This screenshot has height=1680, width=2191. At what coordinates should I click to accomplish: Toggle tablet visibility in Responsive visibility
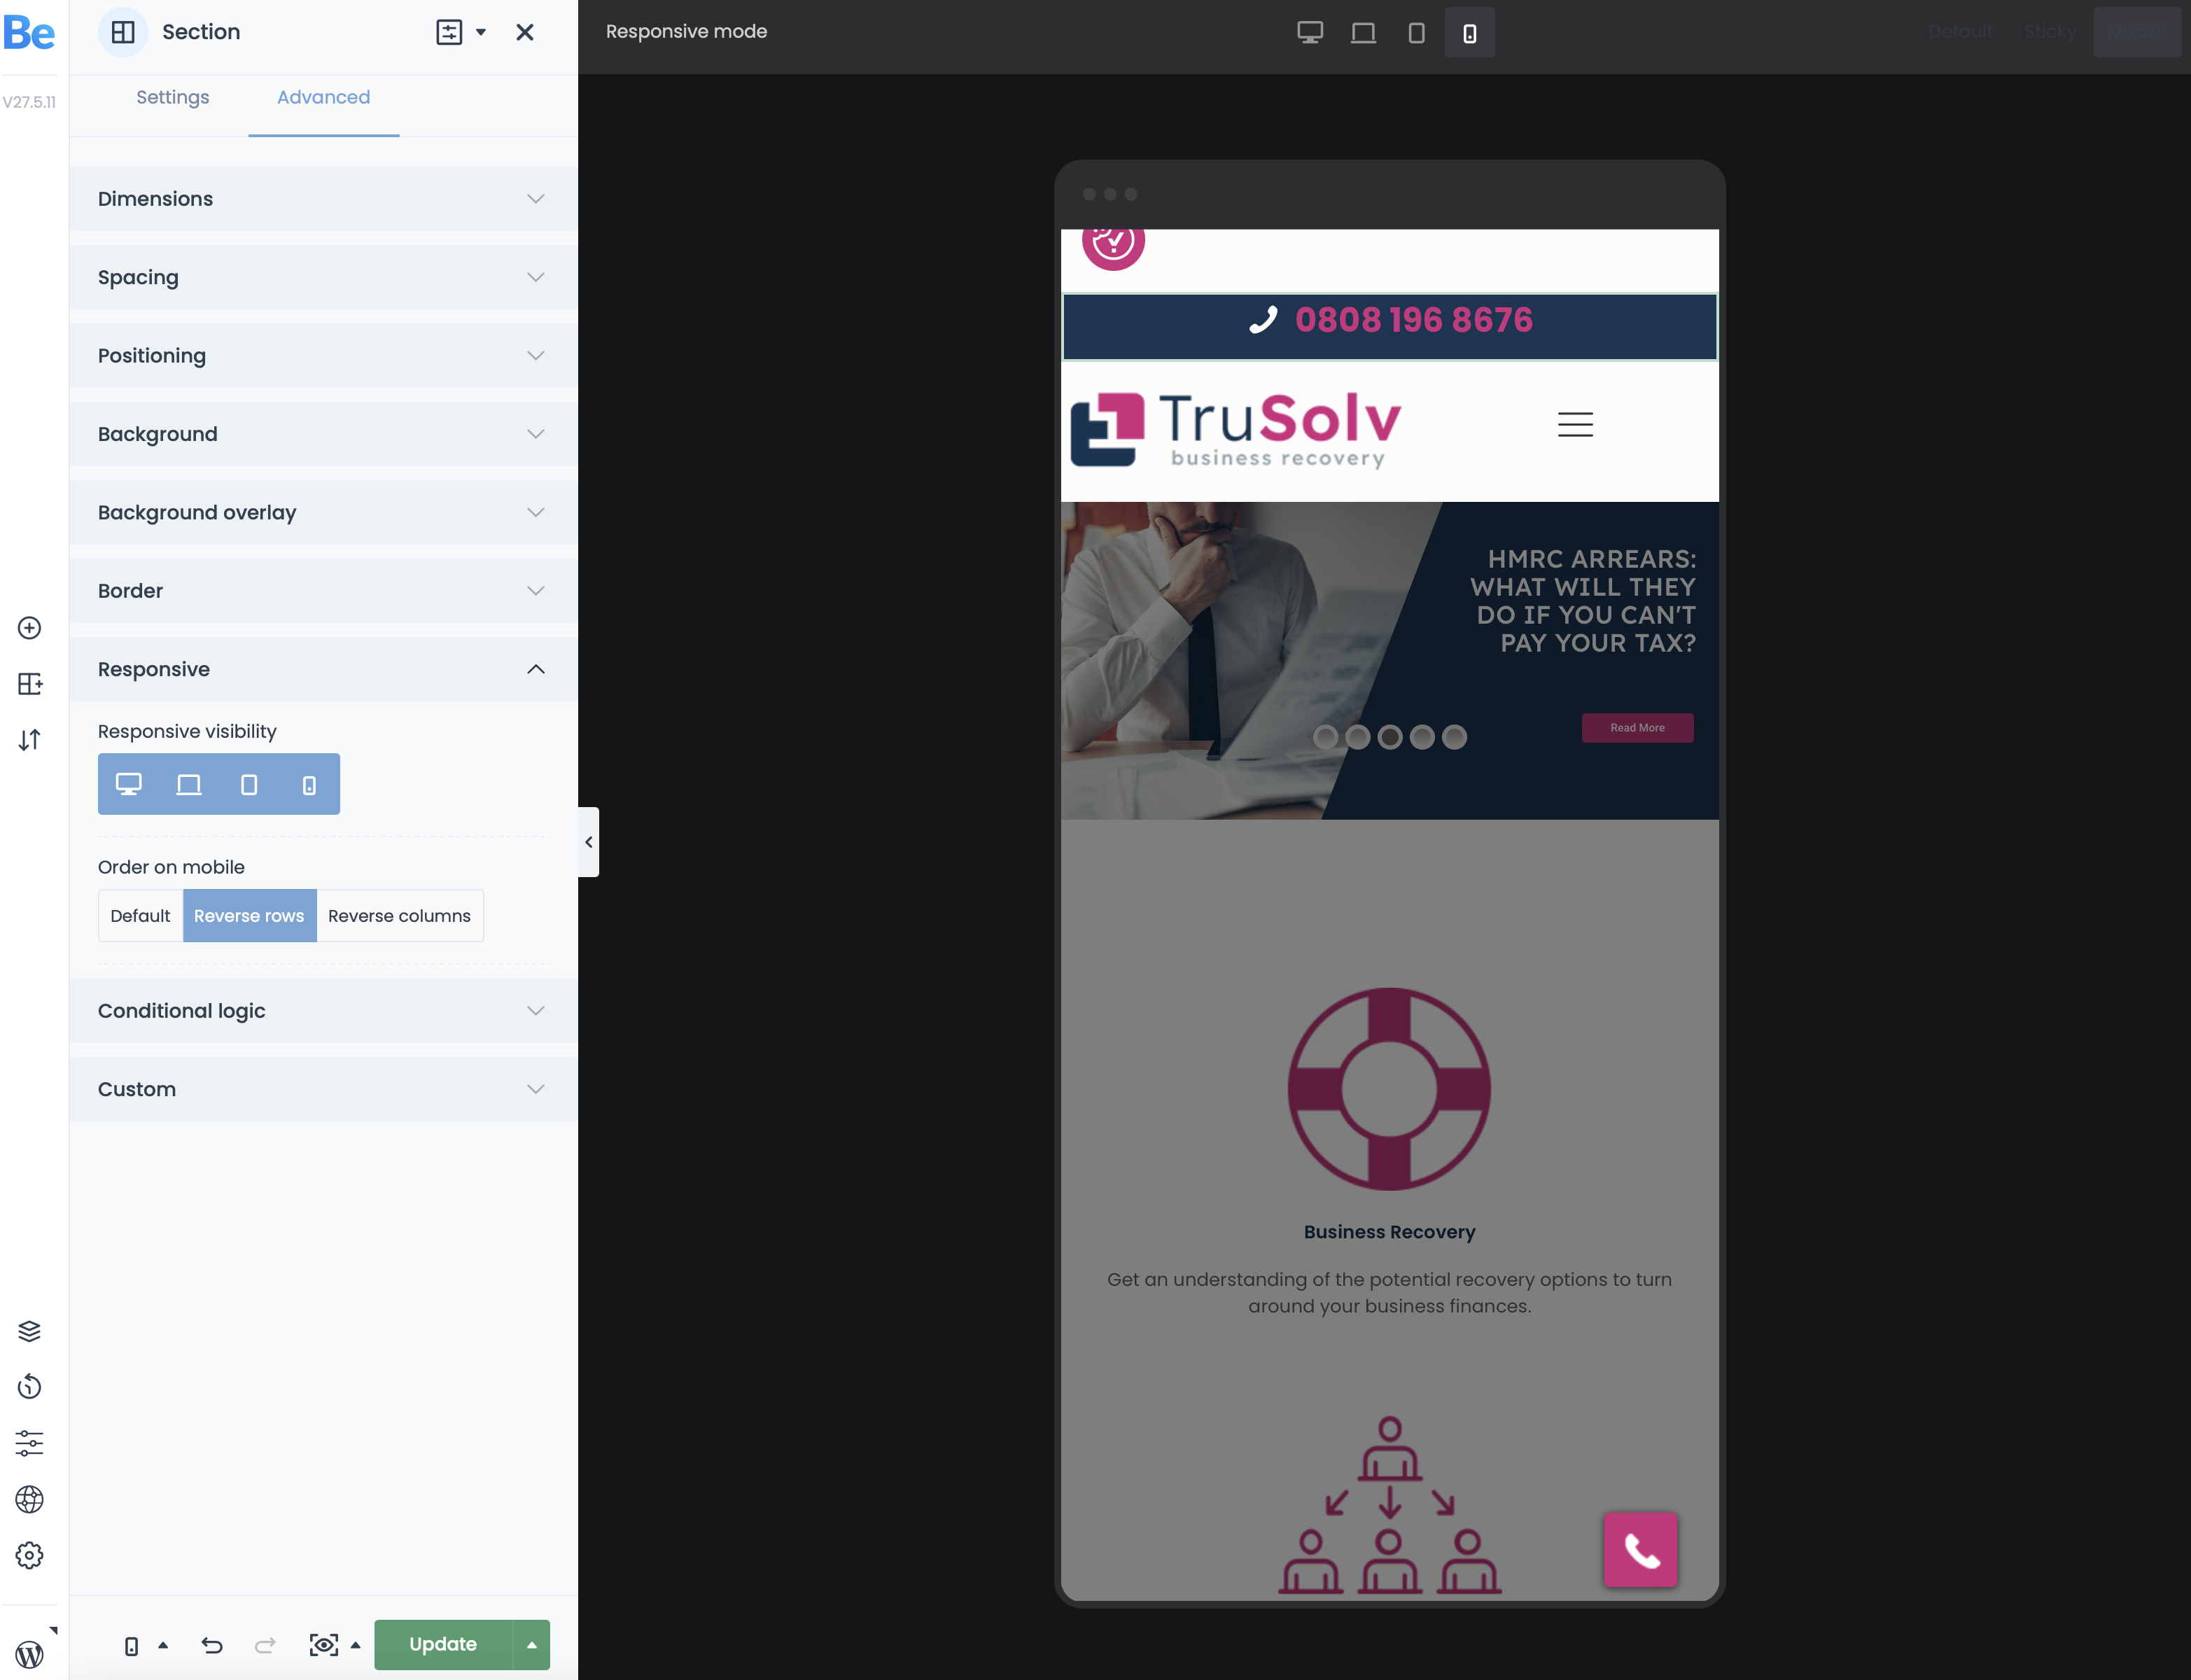[x=248, y=783]
